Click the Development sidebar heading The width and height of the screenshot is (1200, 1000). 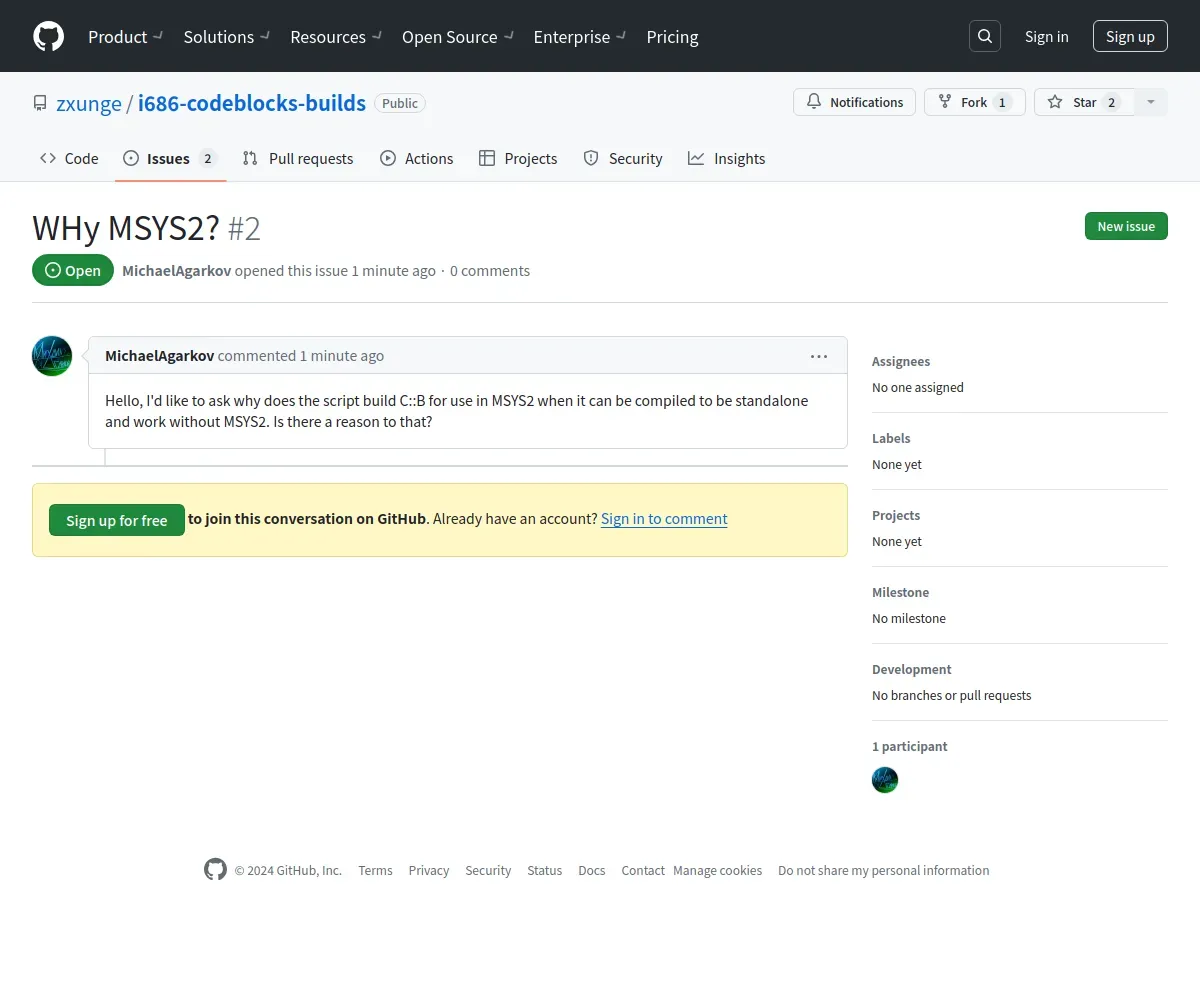(912, 669)
